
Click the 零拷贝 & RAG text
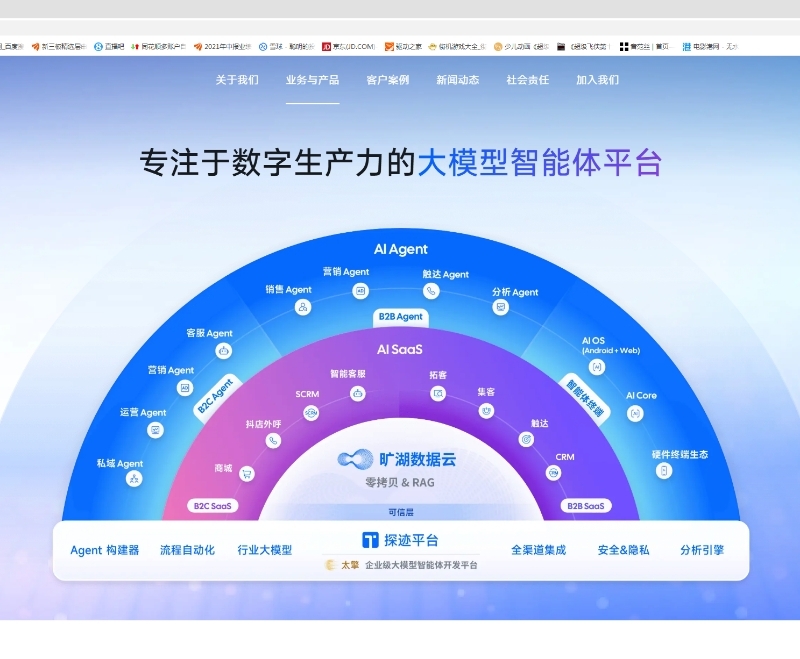pos(400,483)
